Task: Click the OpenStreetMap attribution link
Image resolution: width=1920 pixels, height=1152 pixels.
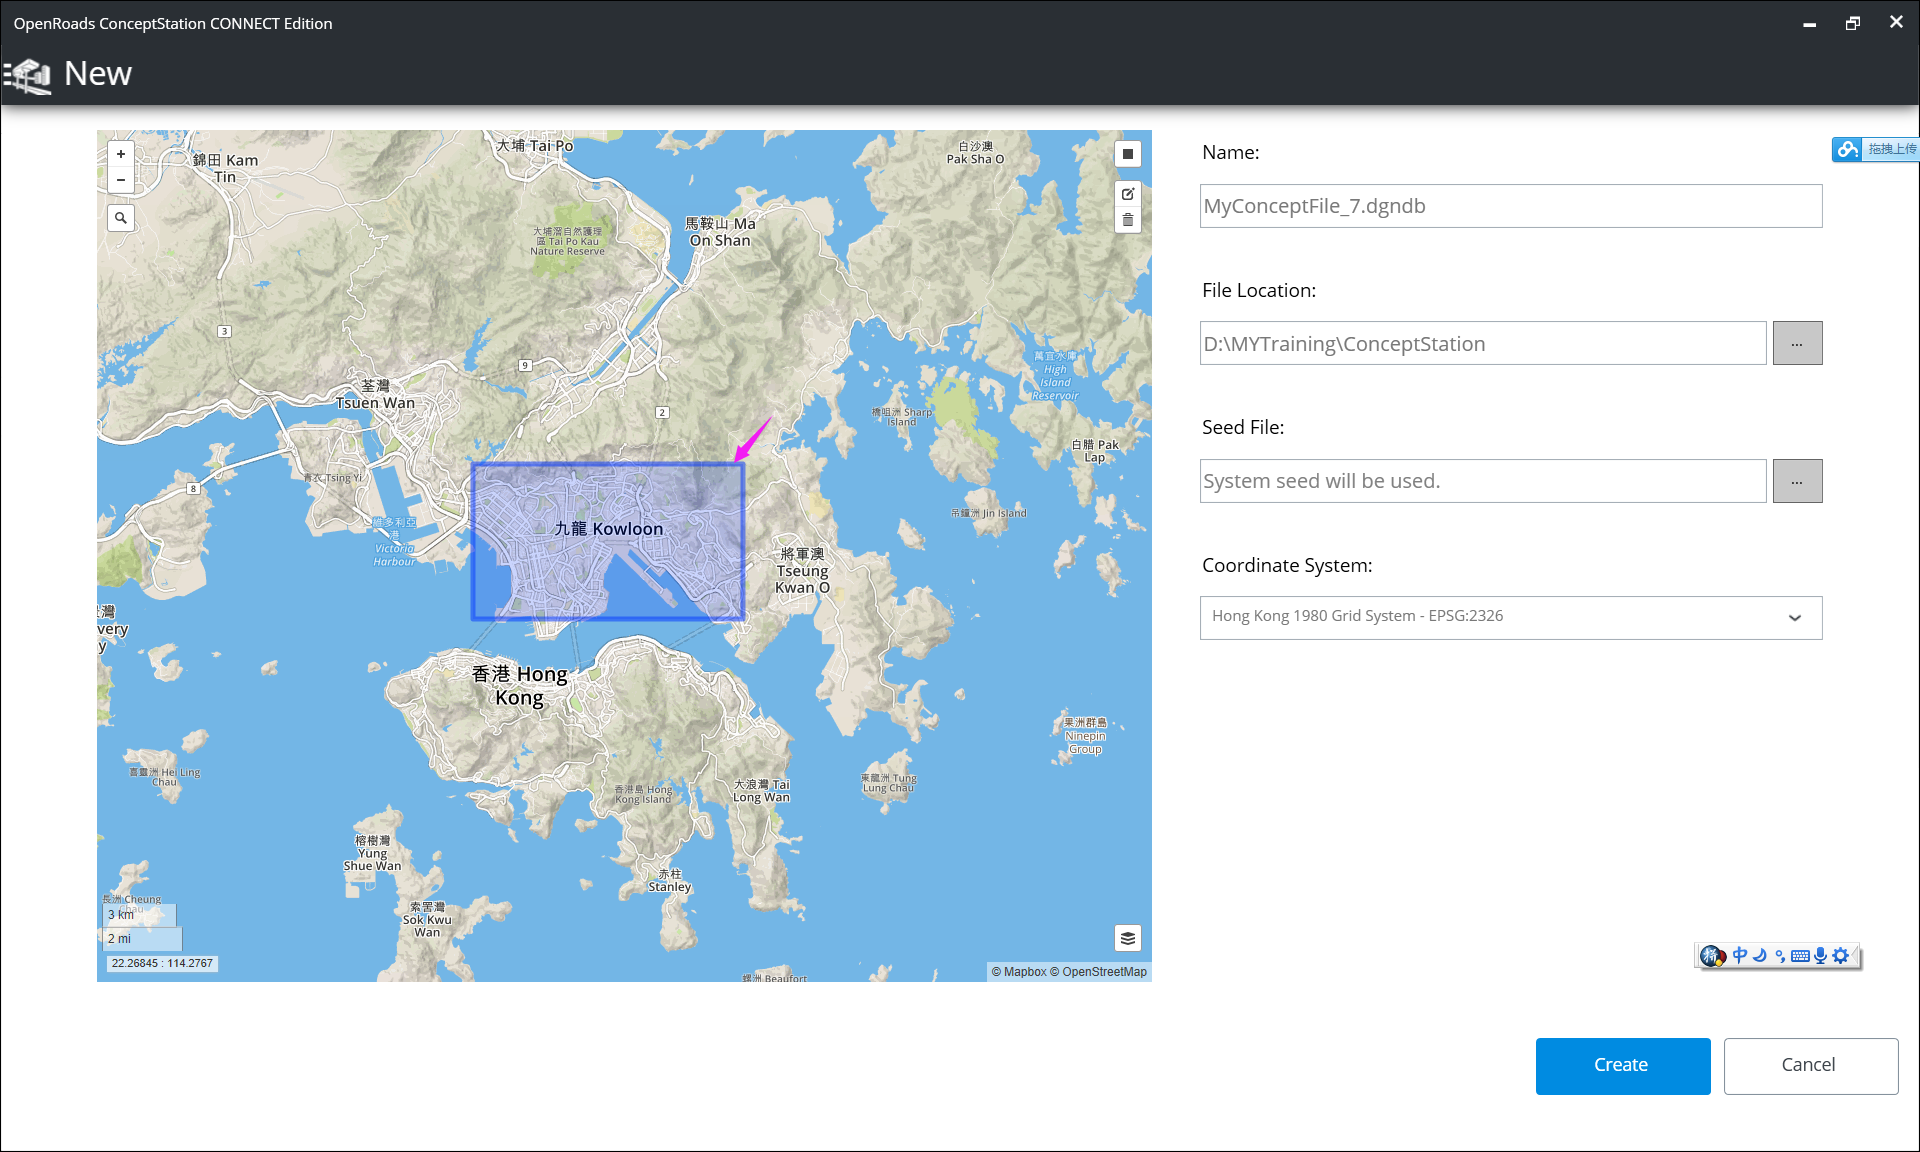Action: click(1098, 972)
